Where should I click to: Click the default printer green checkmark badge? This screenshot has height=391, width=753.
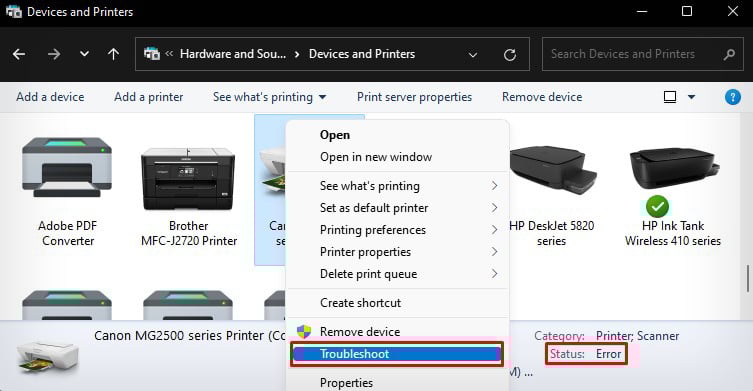coord(657,207)
